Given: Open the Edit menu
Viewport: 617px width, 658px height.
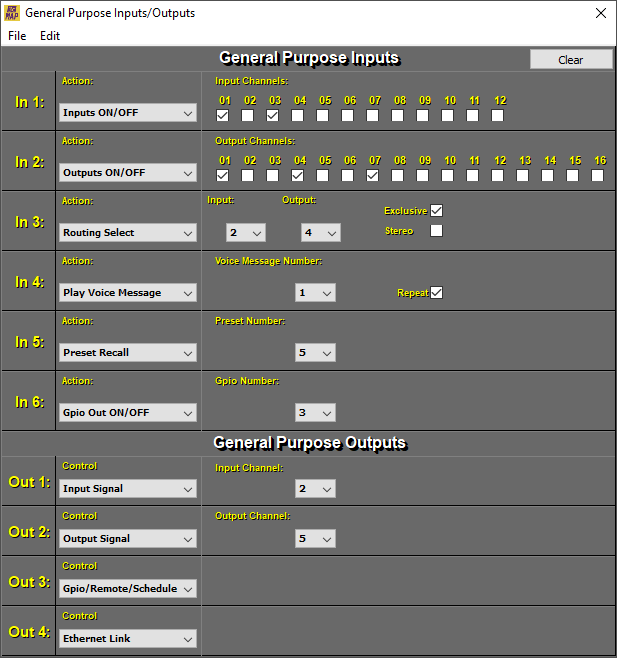Looking at the screenshot, I should (50, 35).
